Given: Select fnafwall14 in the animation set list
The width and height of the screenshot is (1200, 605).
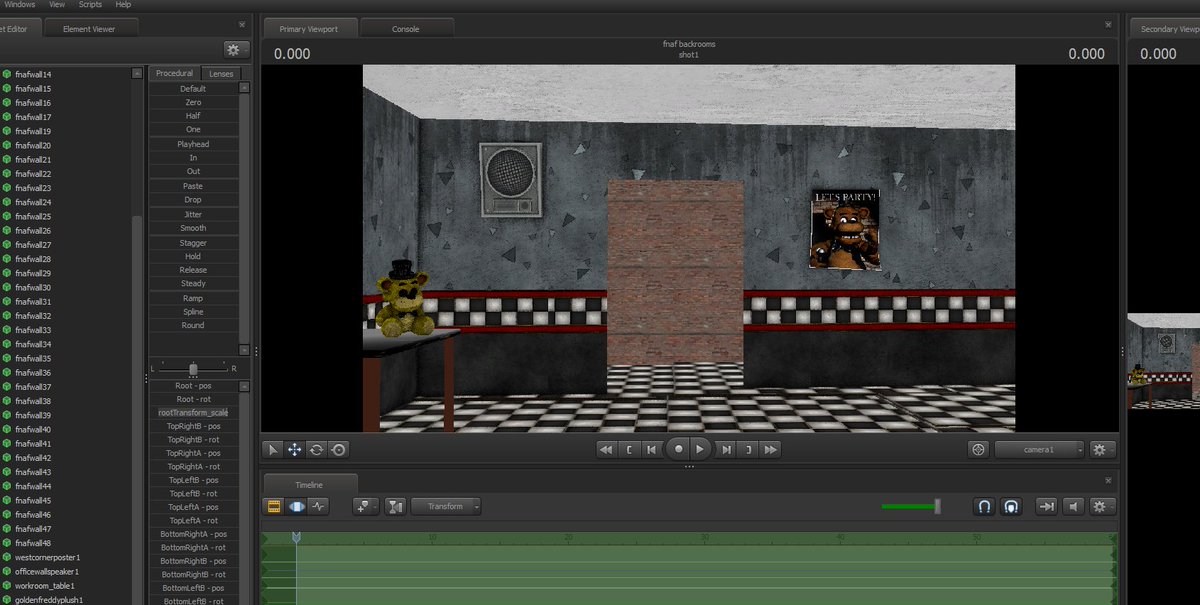Looking at the screenshot, I should 33,74.
